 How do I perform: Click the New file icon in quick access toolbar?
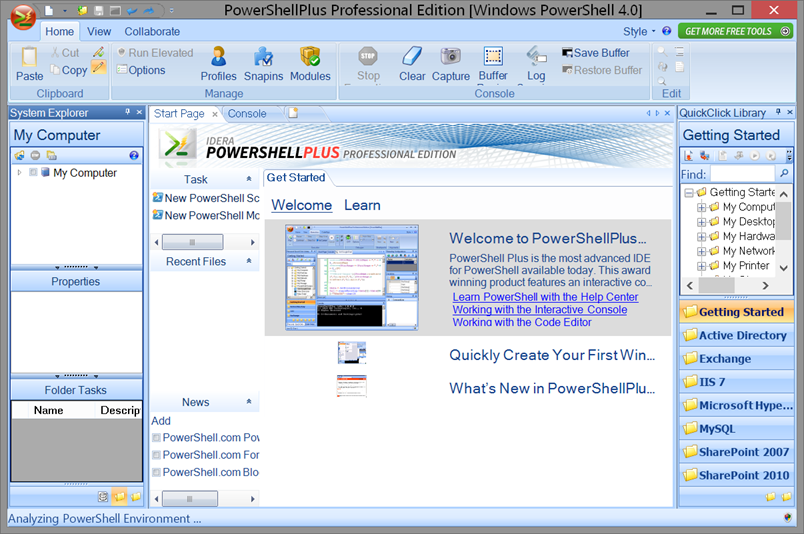[49, 10]
